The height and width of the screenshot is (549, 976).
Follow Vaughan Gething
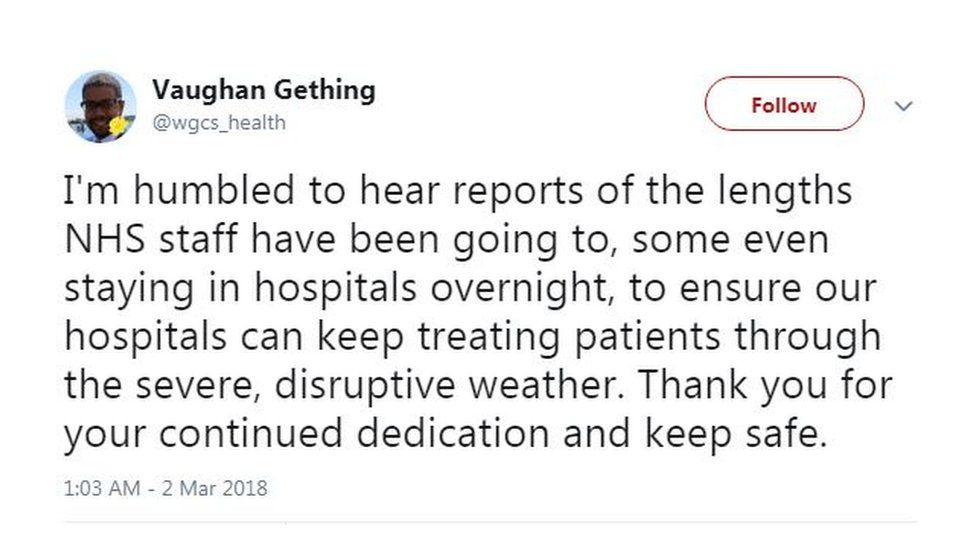pyautogui.click(x=784, y=105)
